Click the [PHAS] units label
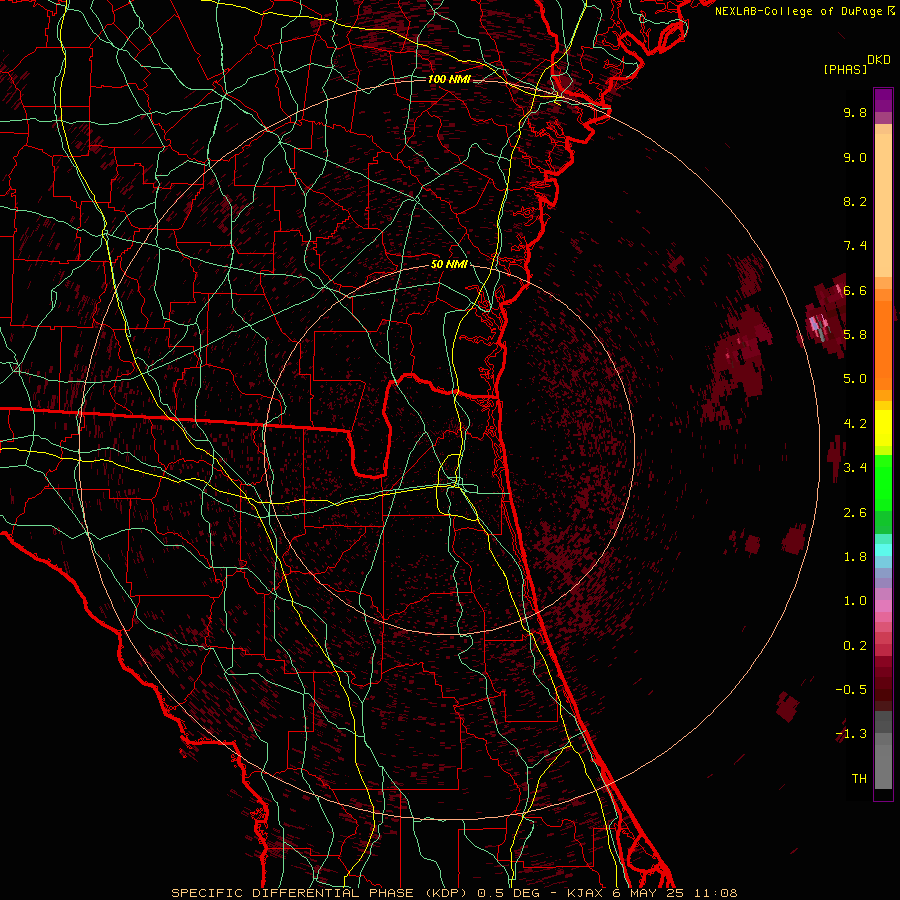The width and height of the screenshot is (900, 900). coord(845,70)
